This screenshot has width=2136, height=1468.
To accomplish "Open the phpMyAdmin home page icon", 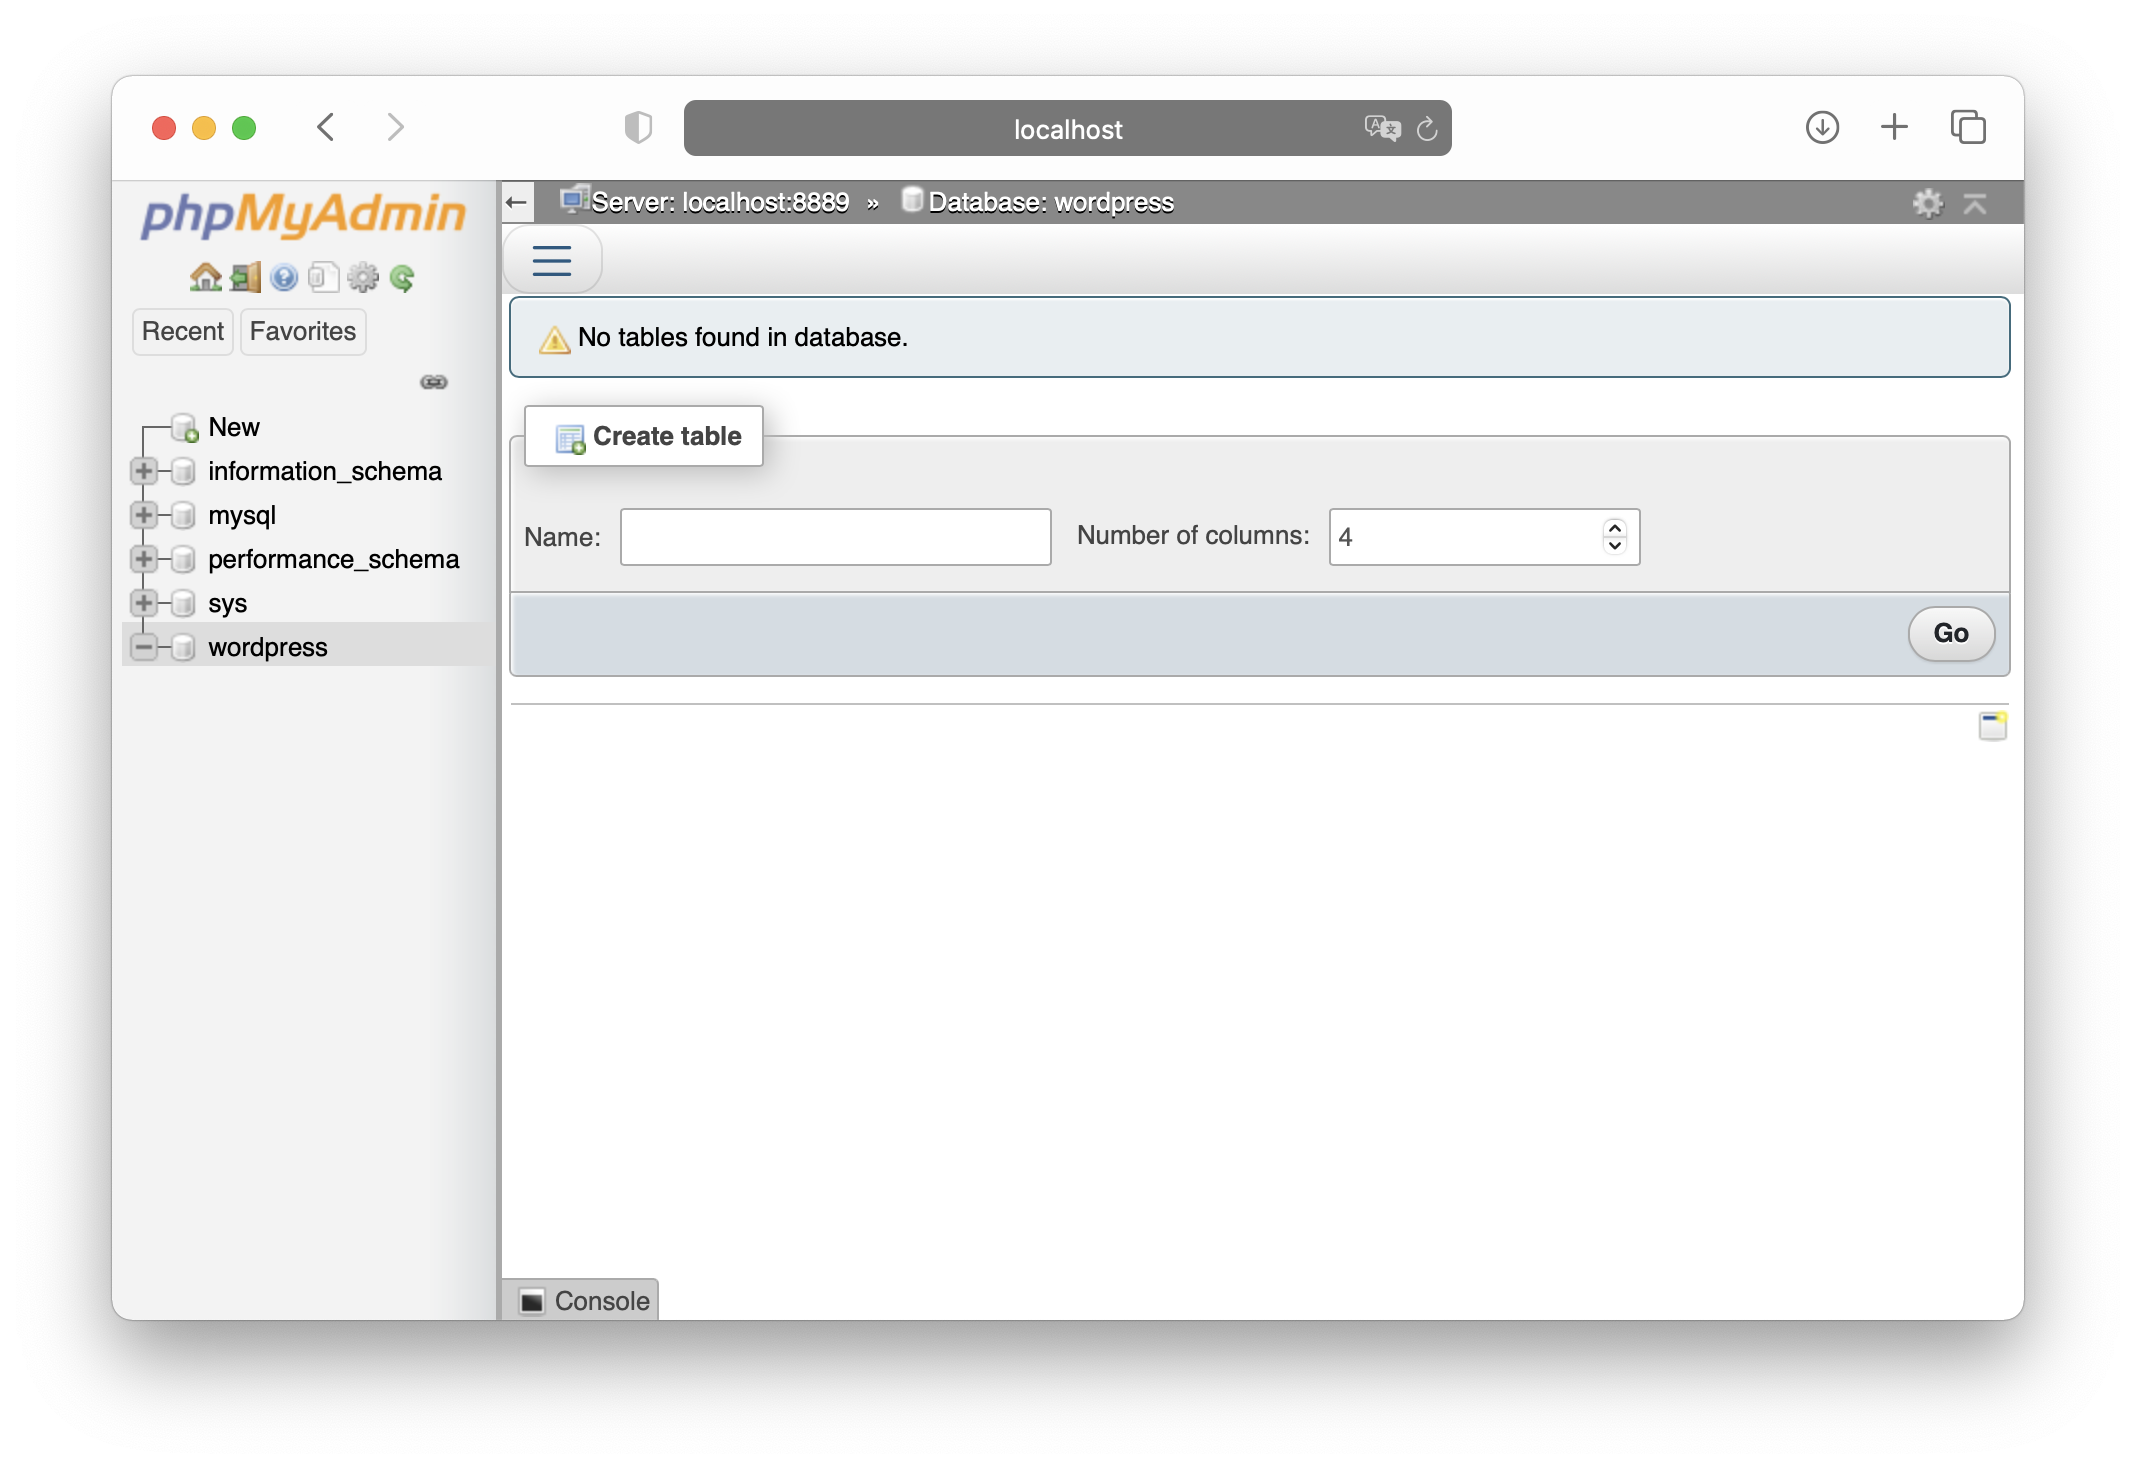I will pos(206,277).
